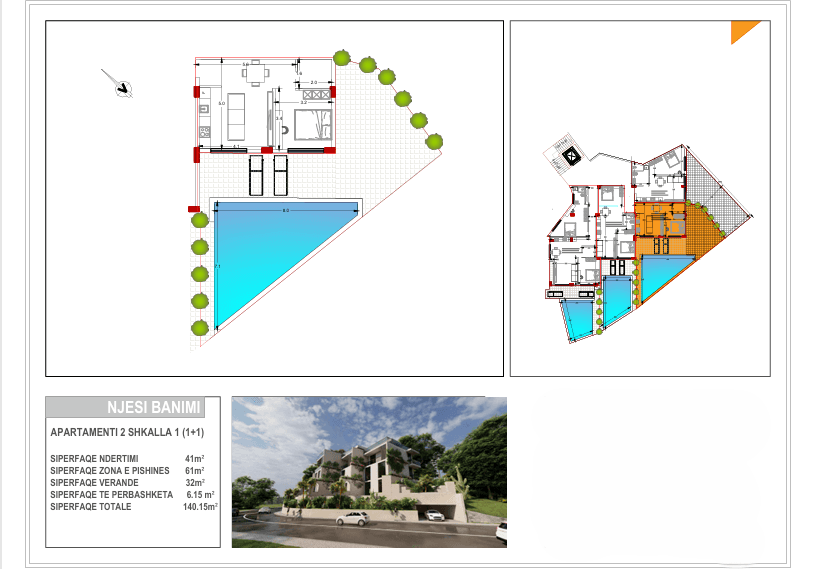Open the building exterior render image
This screenshot has height=569, width=814.
click(x=369, y=472)
